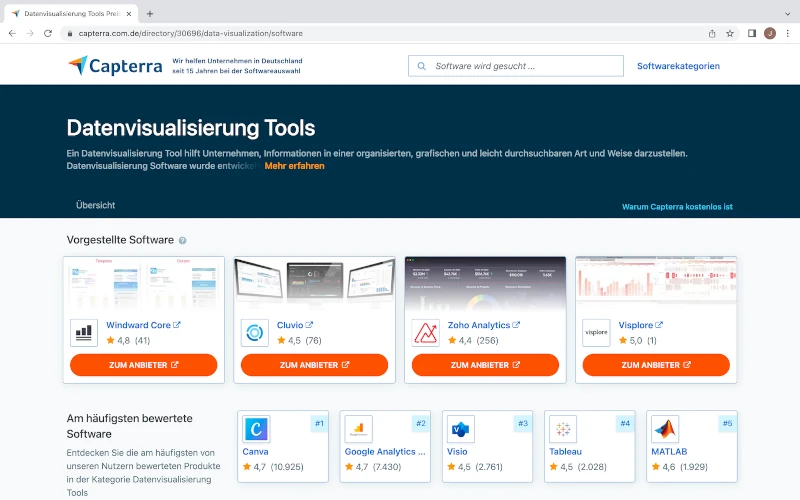800x500 pixels.
Task: Open the Cluvio product link
Action: [294, 325]
